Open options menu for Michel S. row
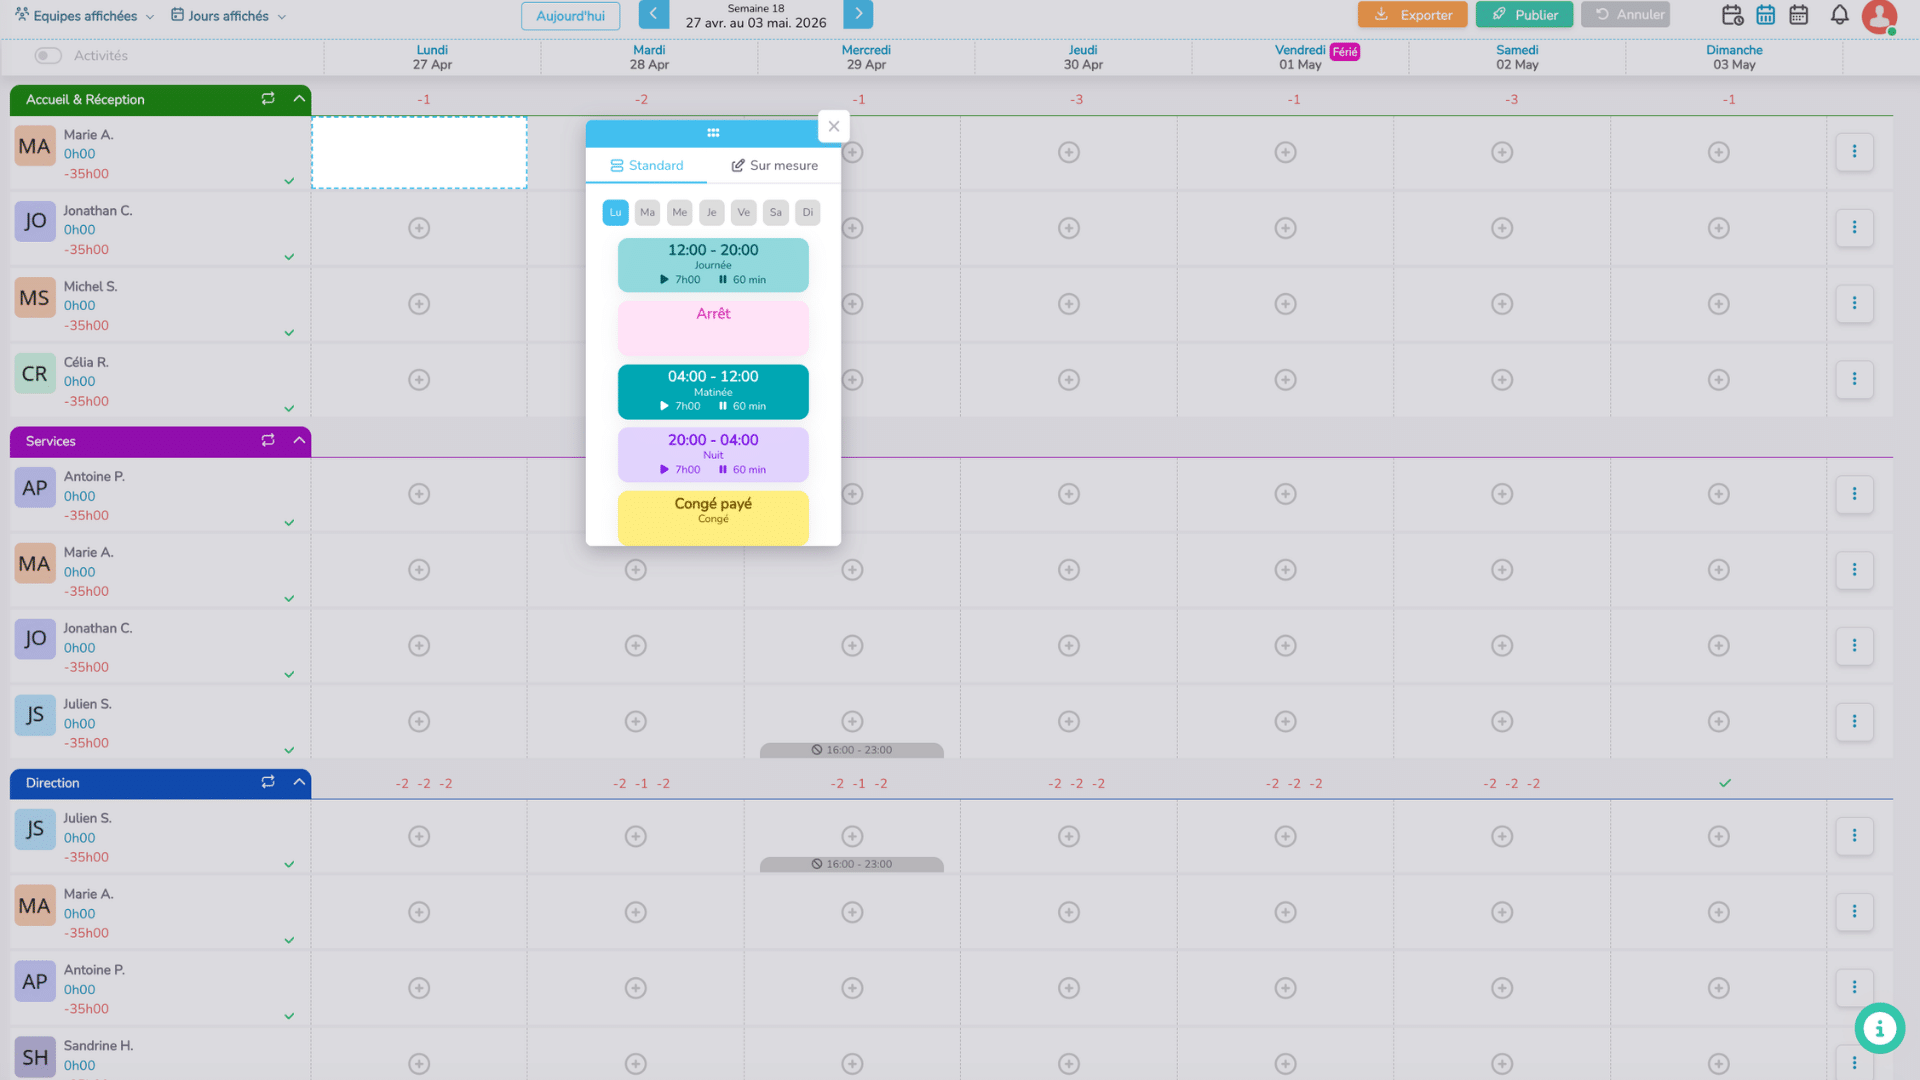1920x1080 pixels. tap(1854, 303)
